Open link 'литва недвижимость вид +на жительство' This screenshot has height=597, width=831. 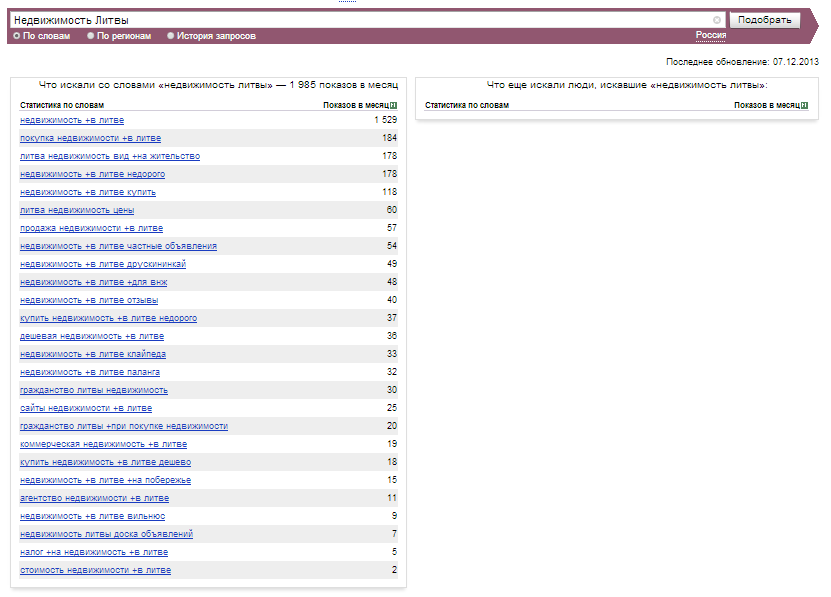(110, 156)
